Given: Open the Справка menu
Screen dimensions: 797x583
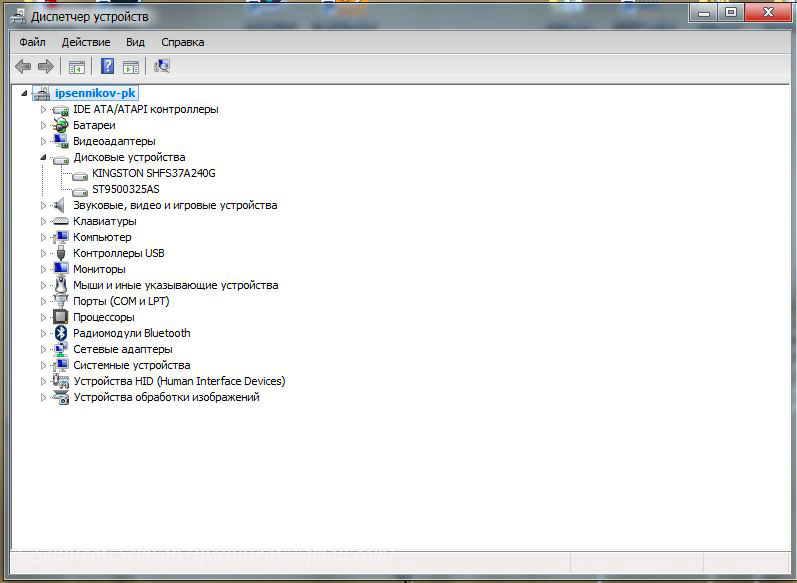Looking at the screenshot, I should click(182, 42).
